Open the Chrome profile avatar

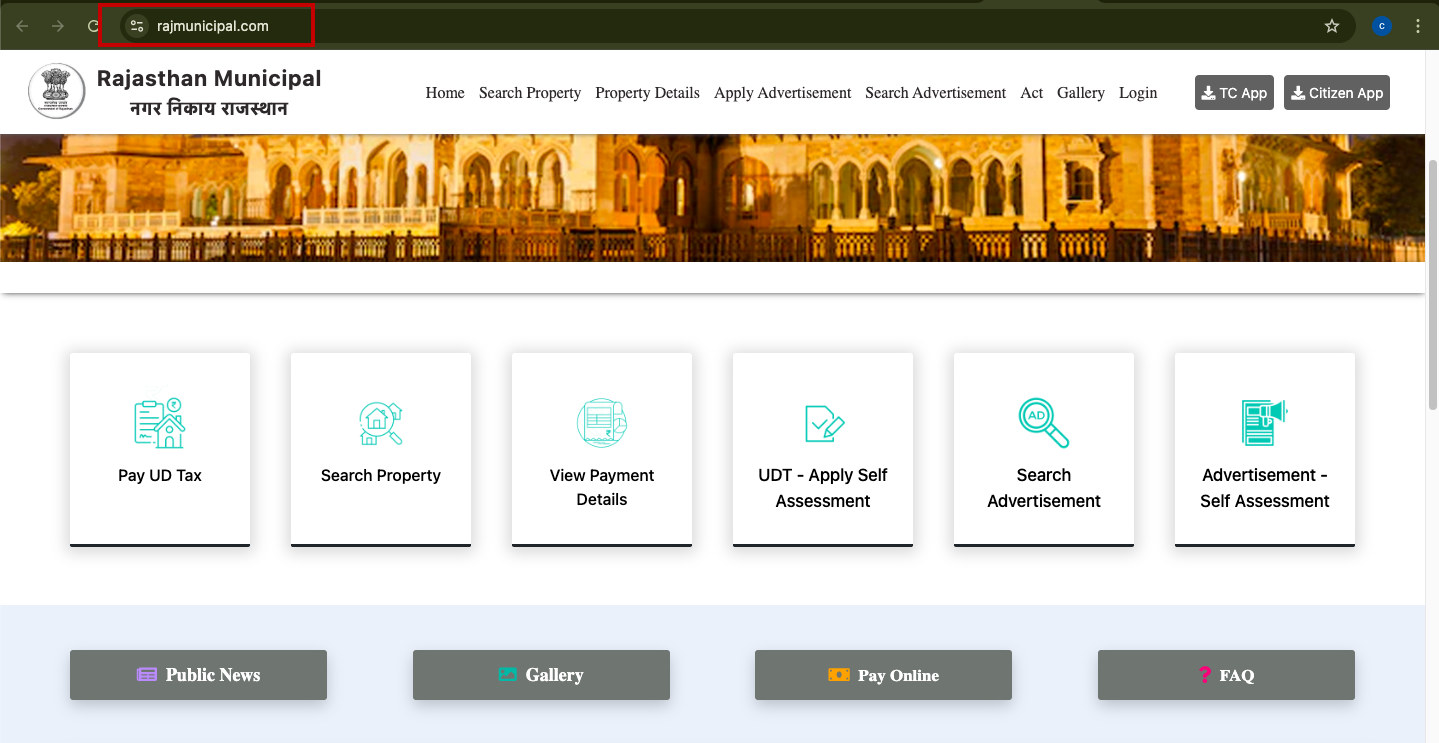click(1382, 26)
